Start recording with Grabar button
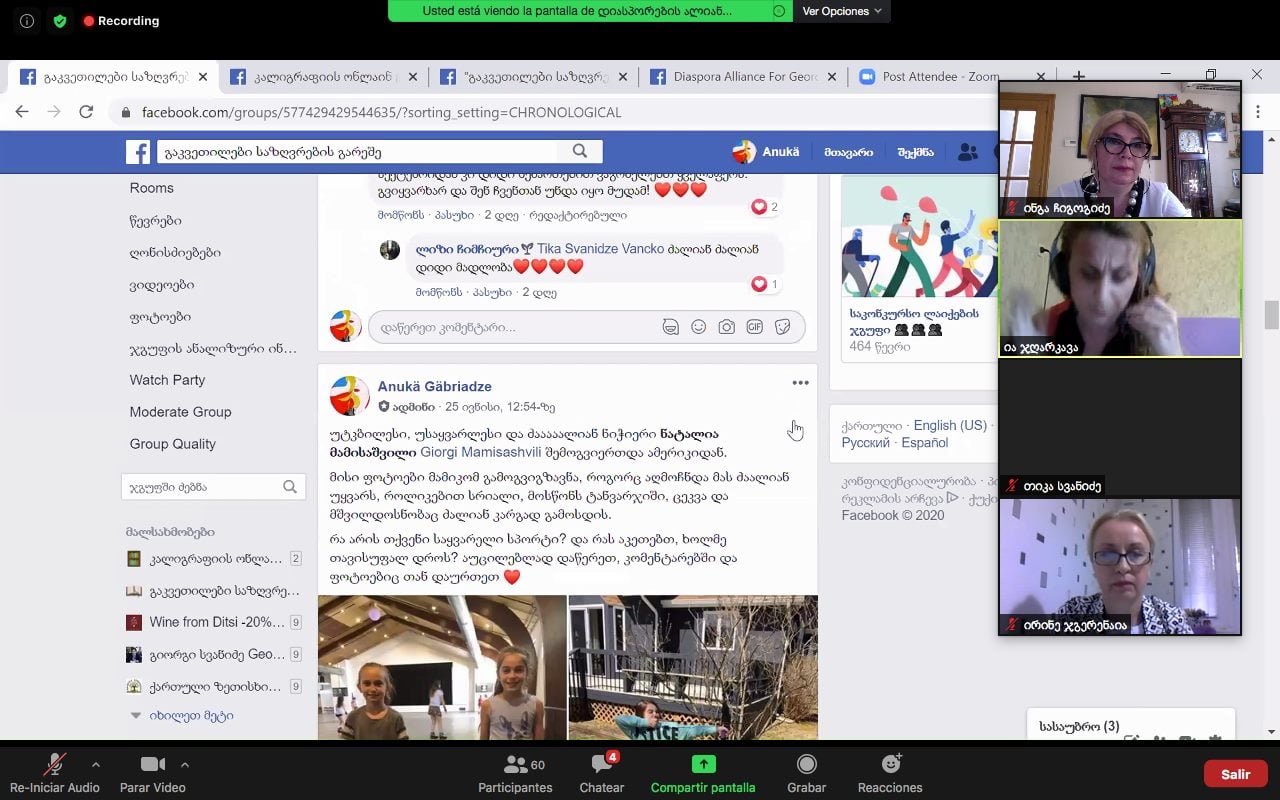Screen dimensions: 1280x800 806,772
